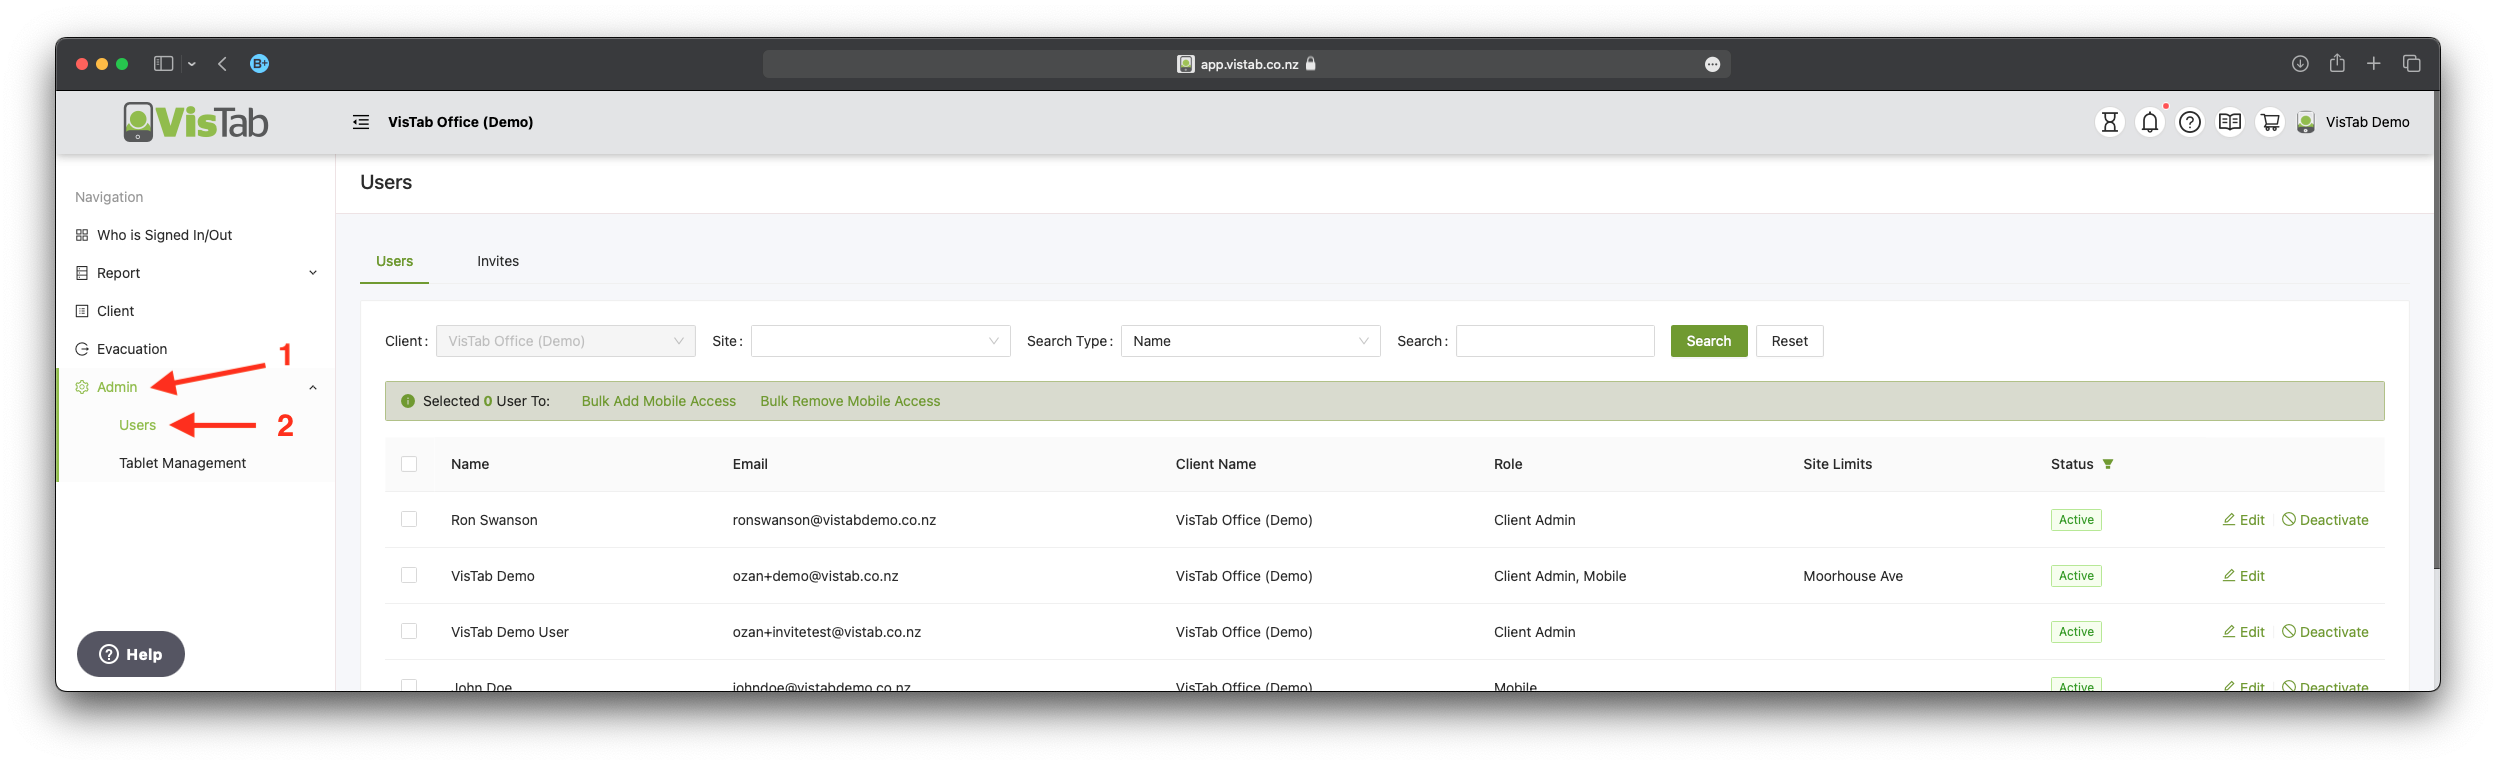Click the Status column filter icon
The image size is (2496, 765).
coord(2108,464)
